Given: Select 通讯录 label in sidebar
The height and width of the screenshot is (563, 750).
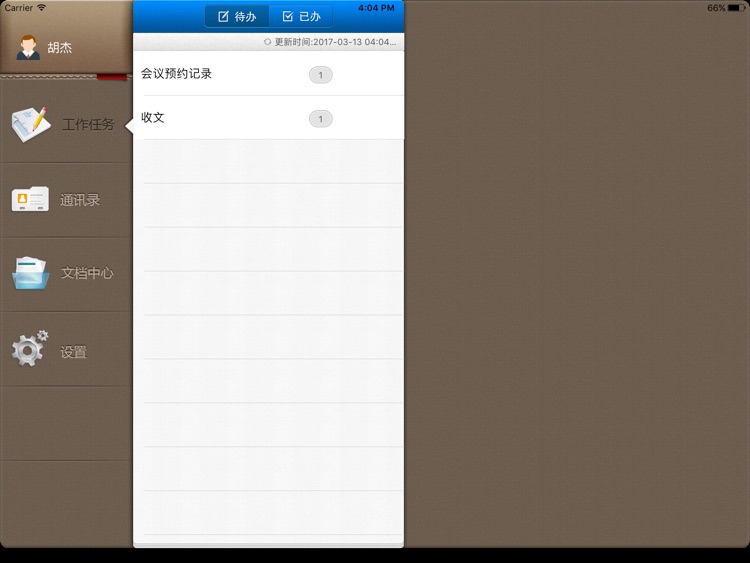Looking at the screenshot, I should click(80, 200).
